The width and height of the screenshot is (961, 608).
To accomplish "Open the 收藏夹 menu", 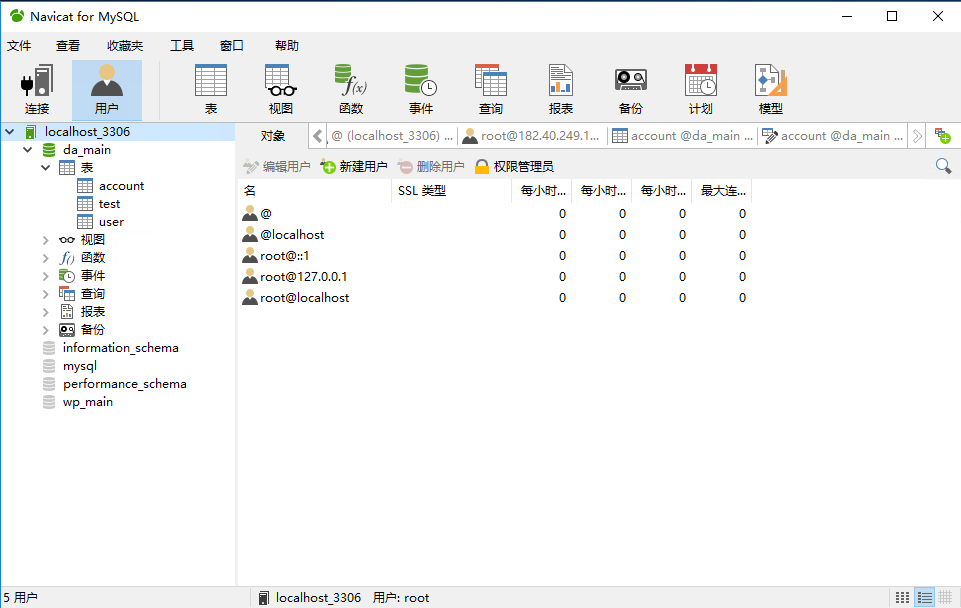I will pyautogui.click(x=125, y=45).
